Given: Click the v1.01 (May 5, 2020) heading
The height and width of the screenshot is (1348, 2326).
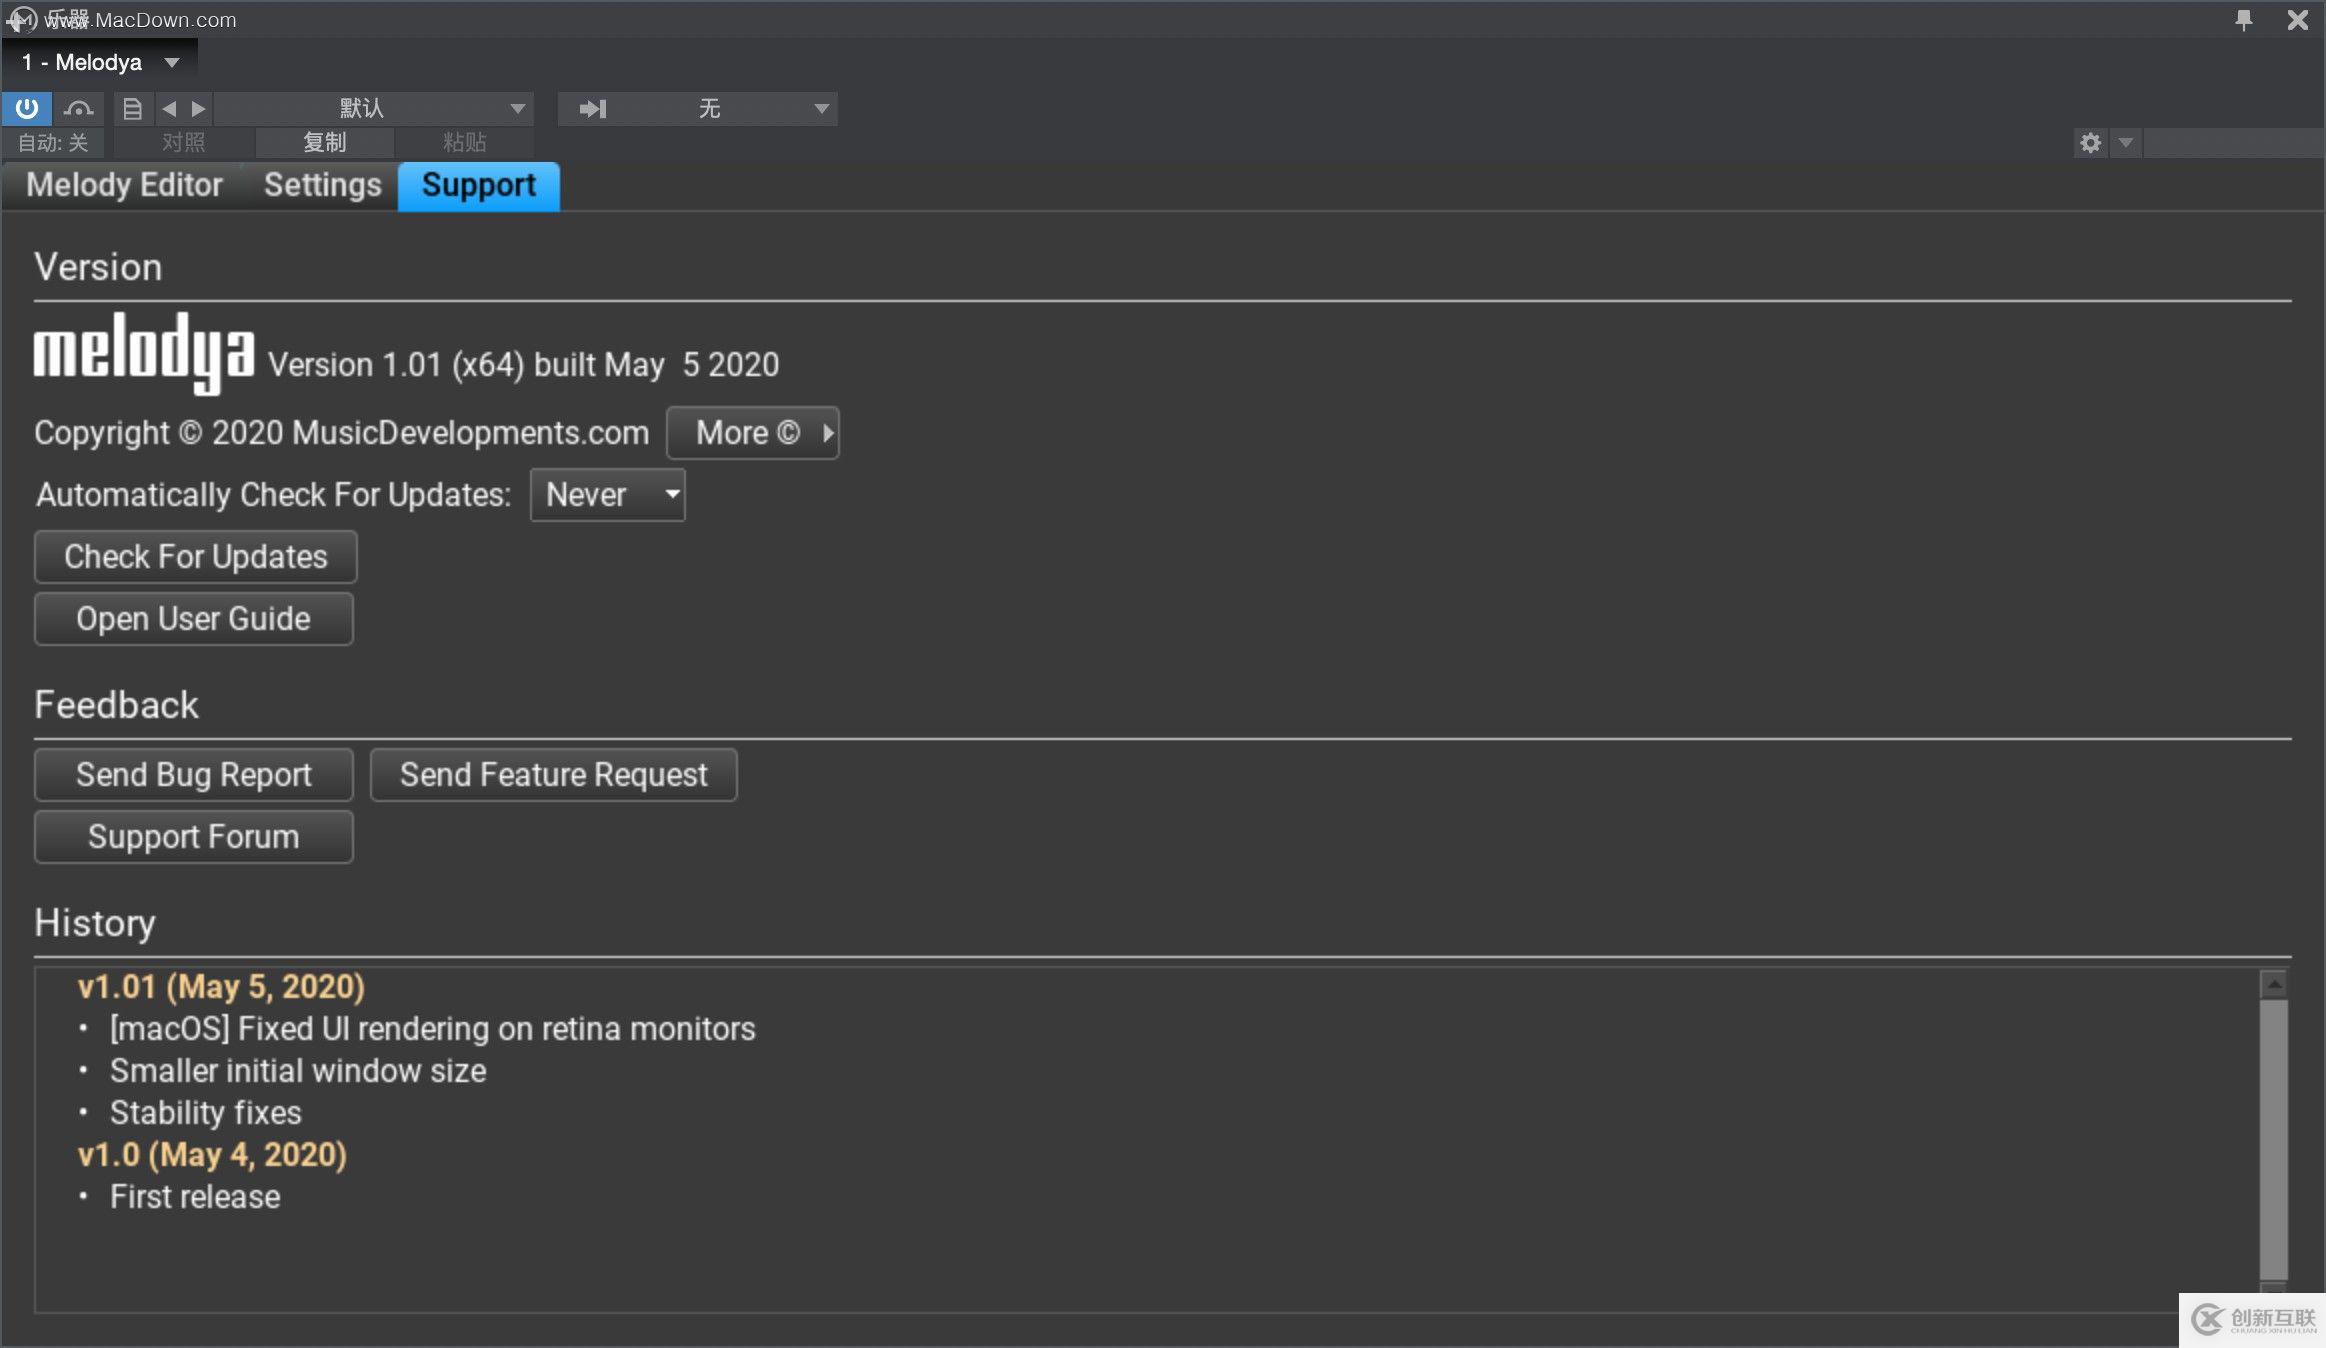Looking at the screenshot, I should [x=221, y=987].
